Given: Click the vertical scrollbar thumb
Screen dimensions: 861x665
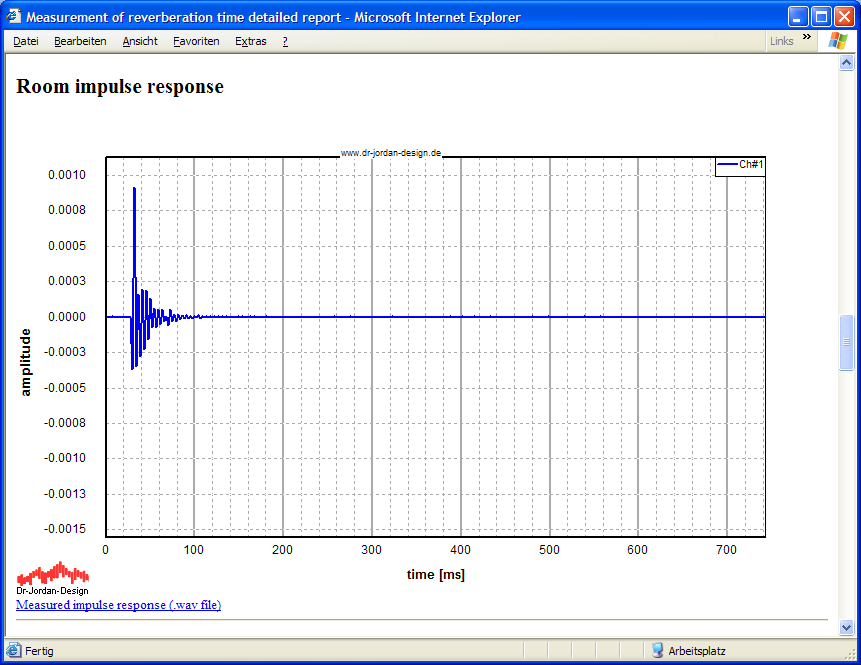Looking at the screenshot, I should tap(847, 343).
